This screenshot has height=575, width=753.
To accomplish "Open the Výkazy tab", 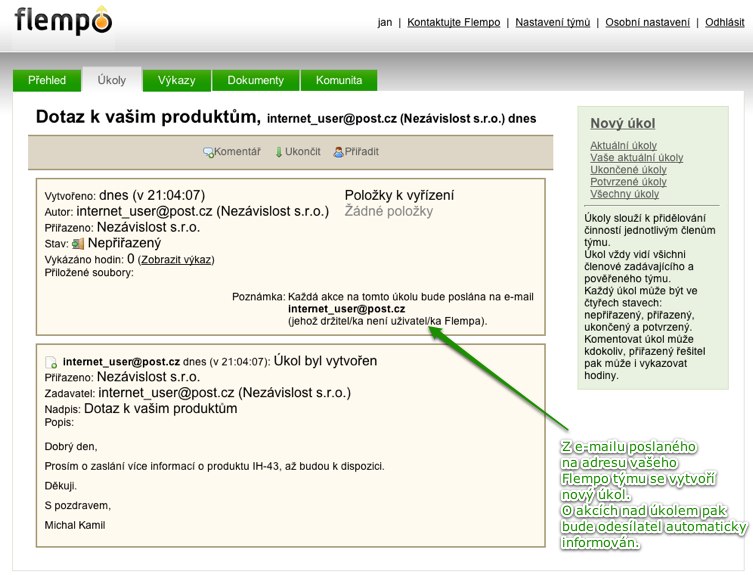I will (177, 80).
